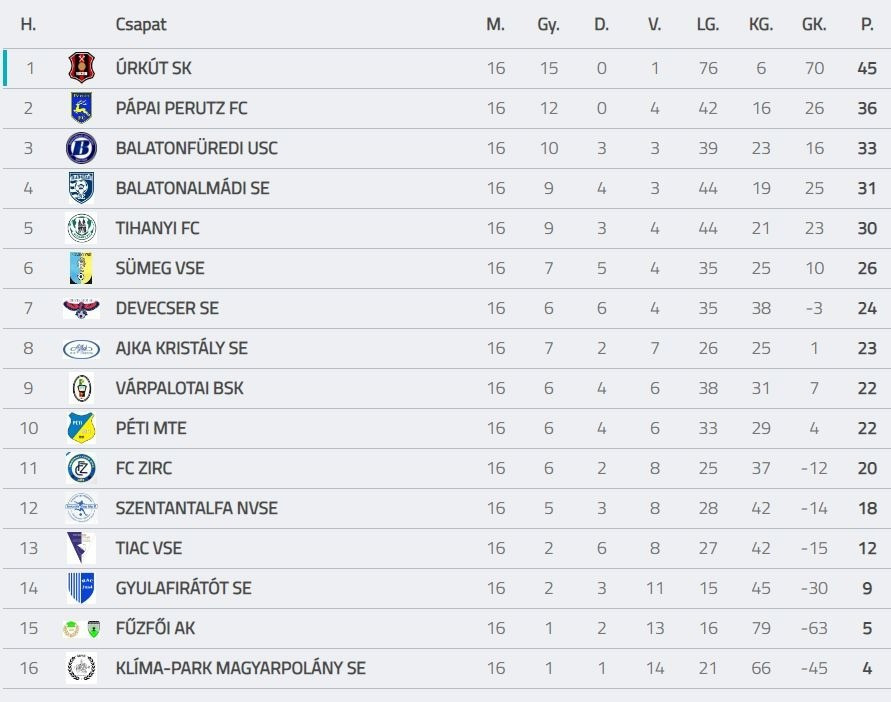
Task: Click the Csapat column header
Action: coord(141,24)
